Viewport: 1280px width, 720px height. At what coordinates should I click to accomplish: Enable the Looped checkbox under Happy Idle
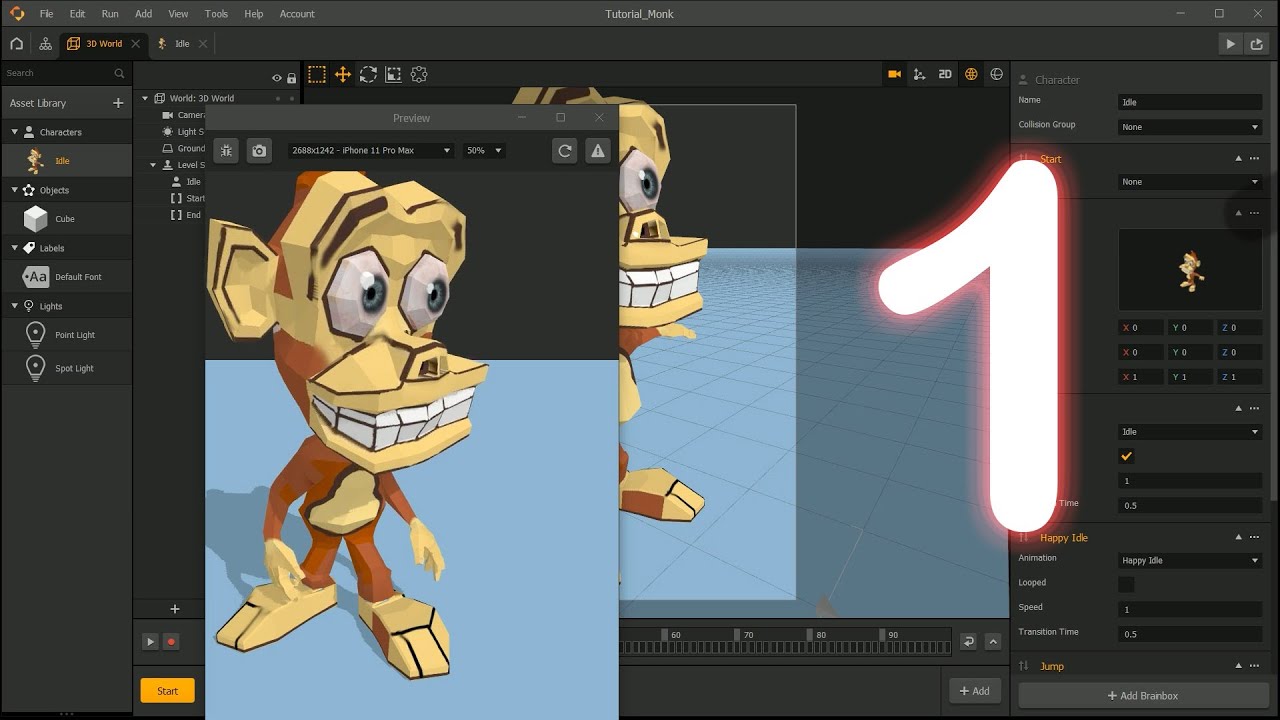[x=1126, y=584]
